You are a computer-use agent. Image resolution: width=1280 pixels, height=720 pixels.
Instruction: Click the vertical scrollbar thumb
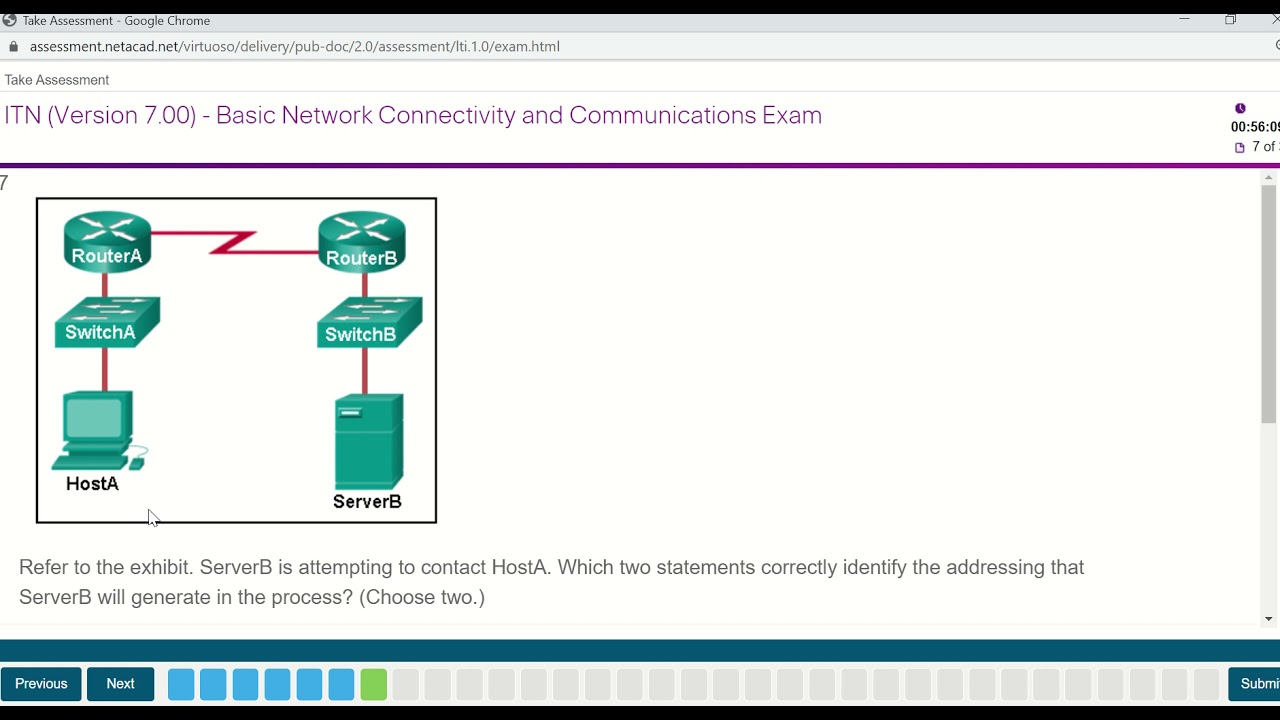[1269, 304]
